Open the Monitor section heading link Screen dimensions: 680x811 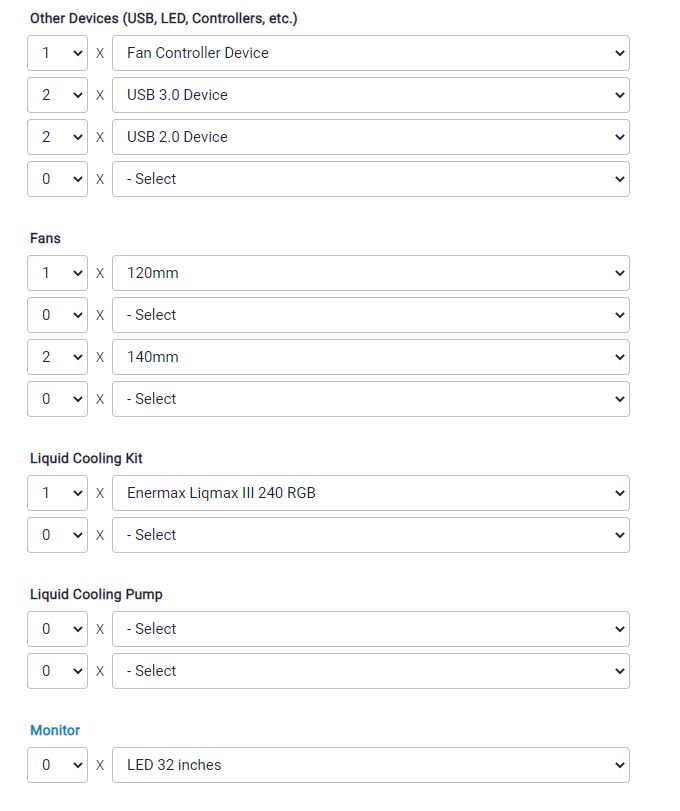click(55, 730)
